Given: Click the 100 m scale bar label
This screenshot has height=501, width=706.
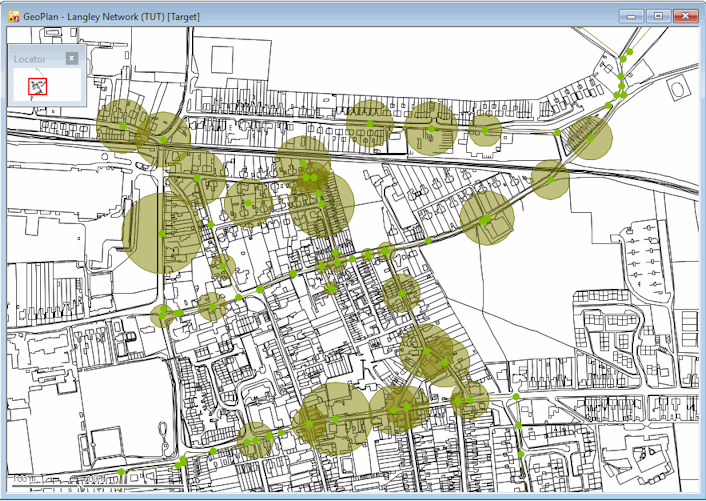Looking at the screenshot, I should [x=21, y=478].
